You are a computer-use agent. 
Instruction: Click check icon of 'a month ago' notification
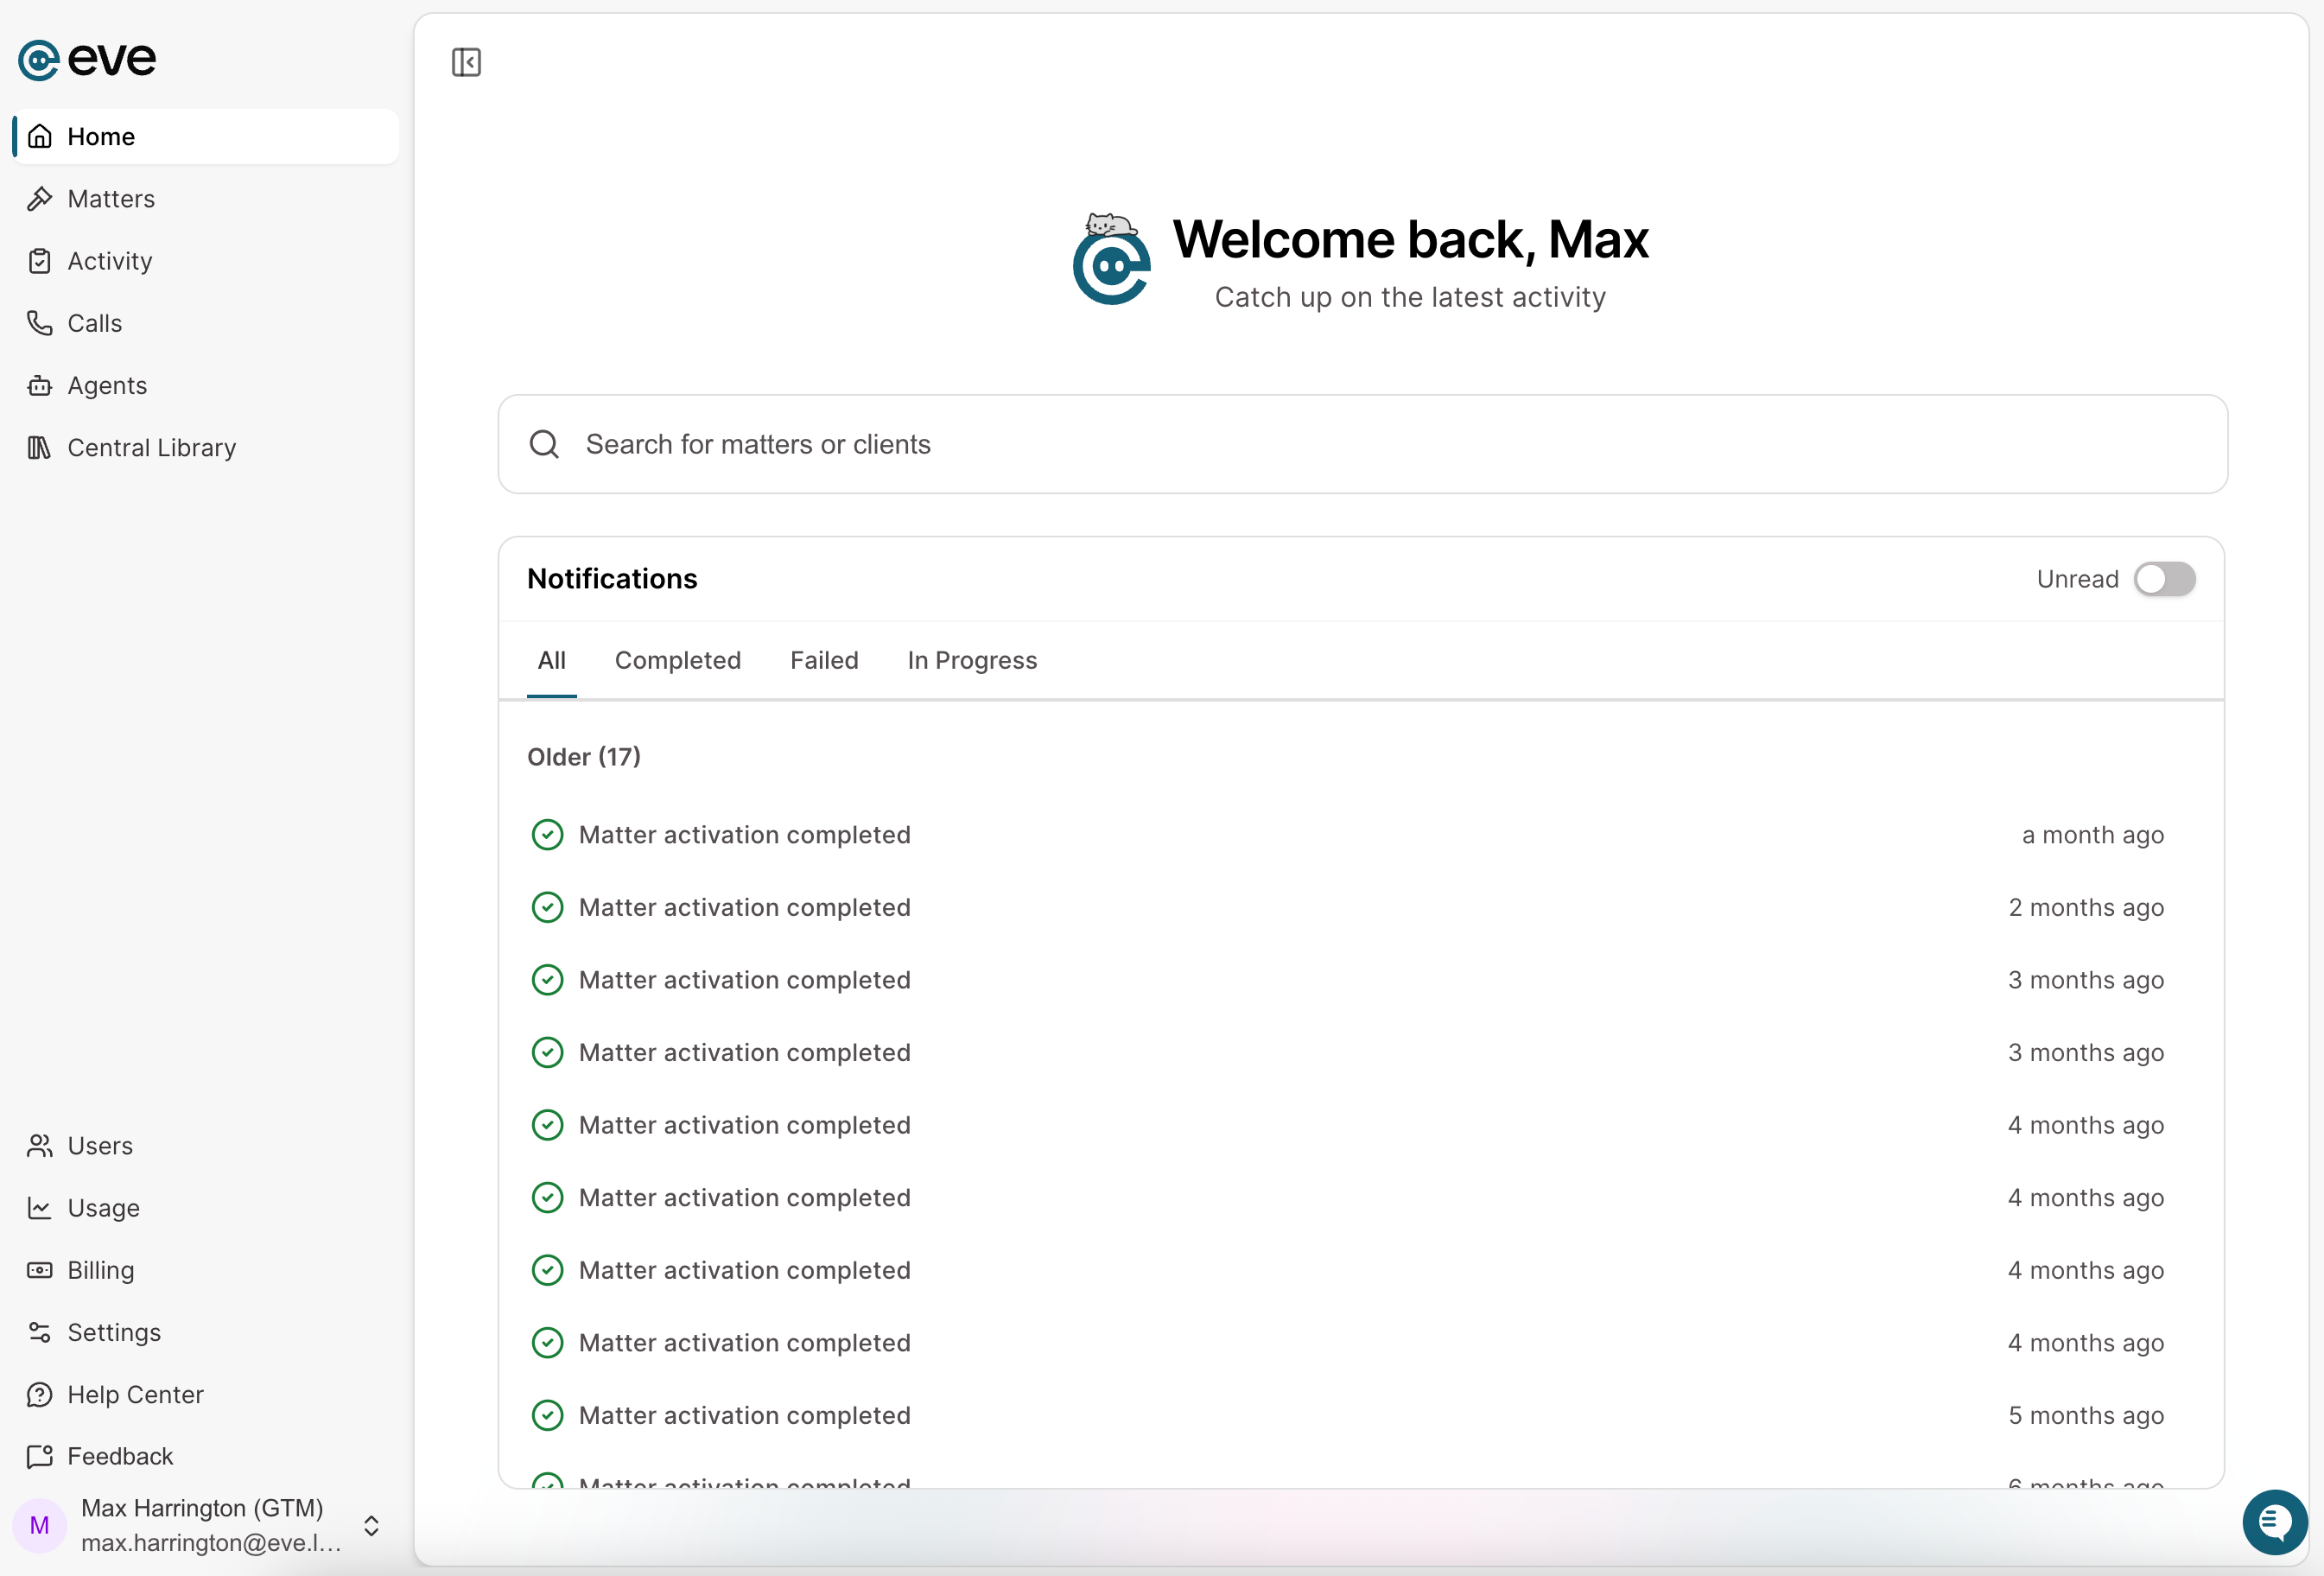click(547, 834)
